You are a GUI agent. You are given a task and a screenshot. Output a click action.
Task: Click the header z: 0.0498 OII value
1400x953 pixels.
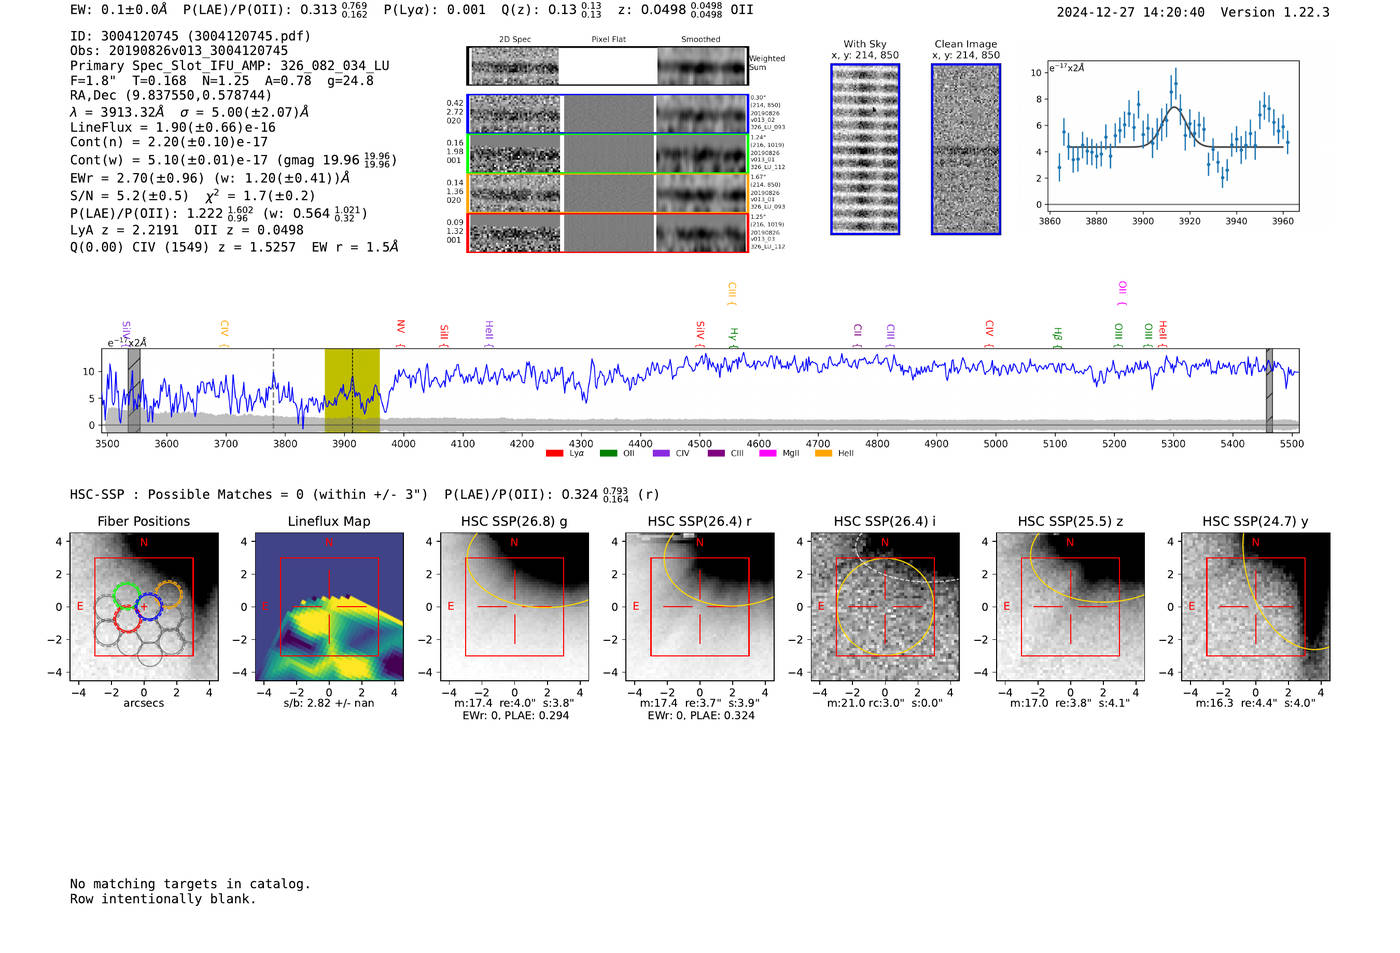685,10
